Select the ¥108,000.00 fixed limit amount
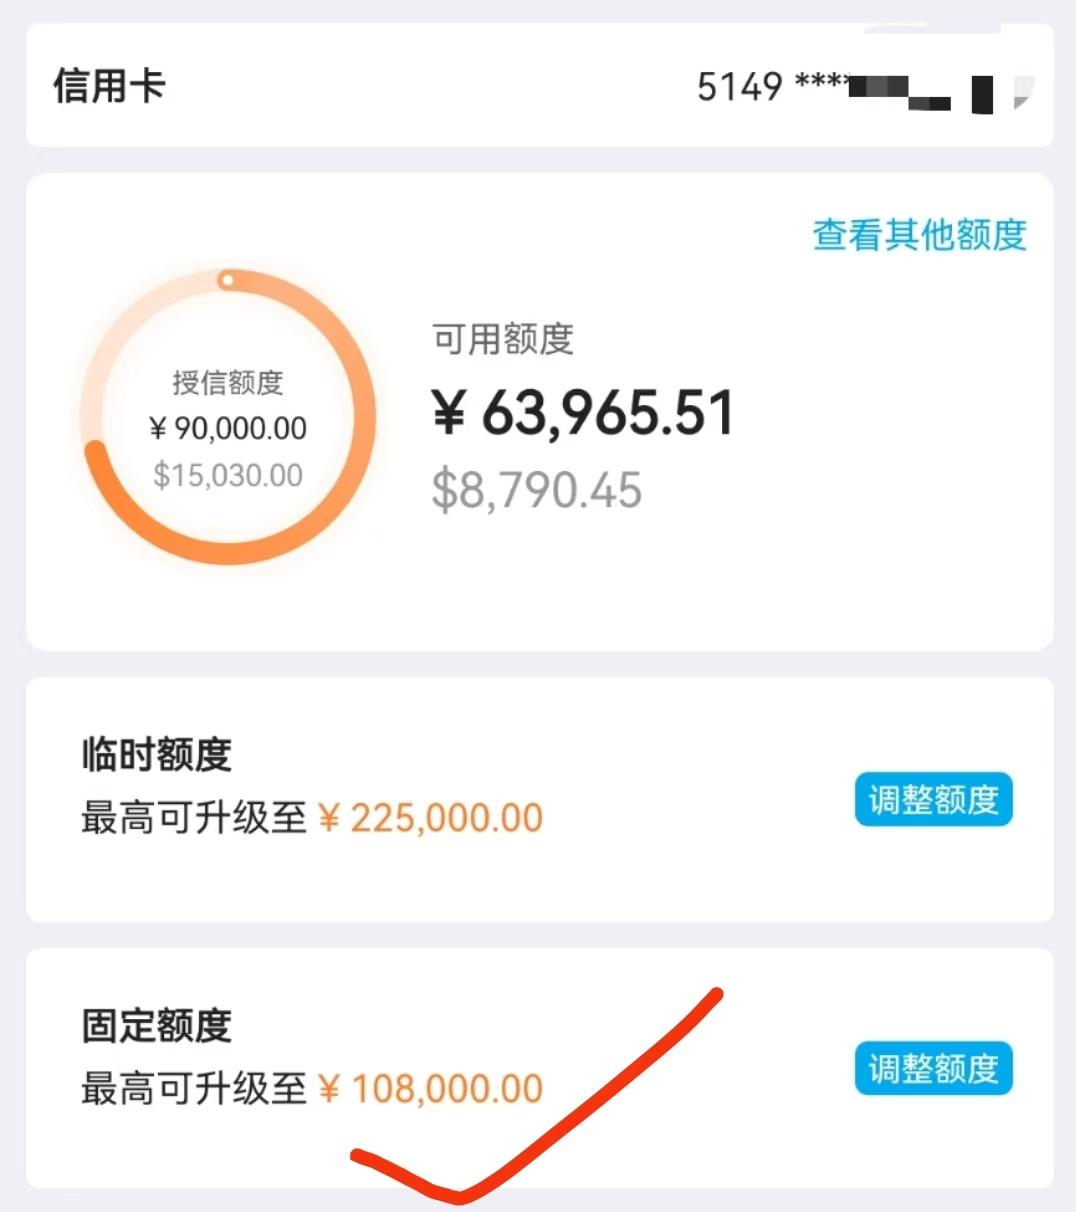1076x1212 pixels. click(430, 1088)
